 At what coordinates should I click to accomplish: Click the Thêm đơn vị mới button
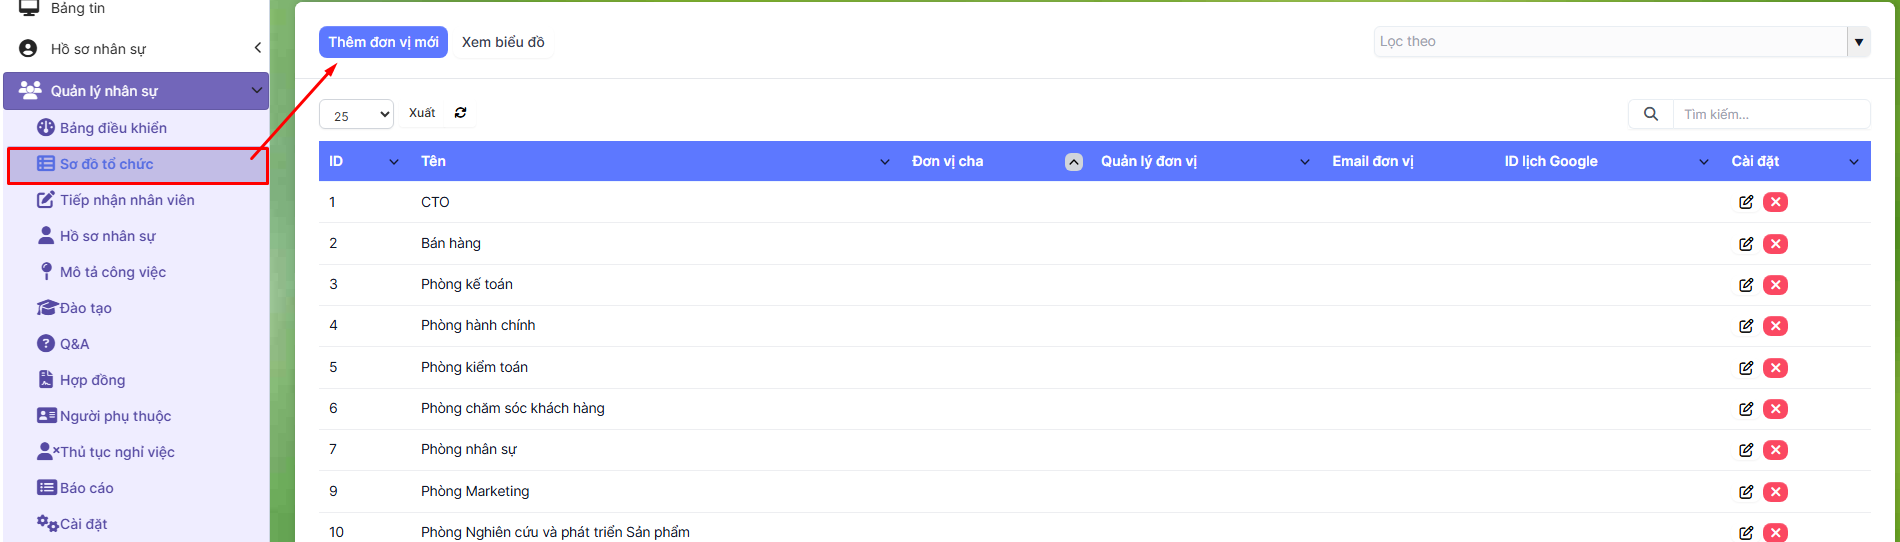(383, 42)
